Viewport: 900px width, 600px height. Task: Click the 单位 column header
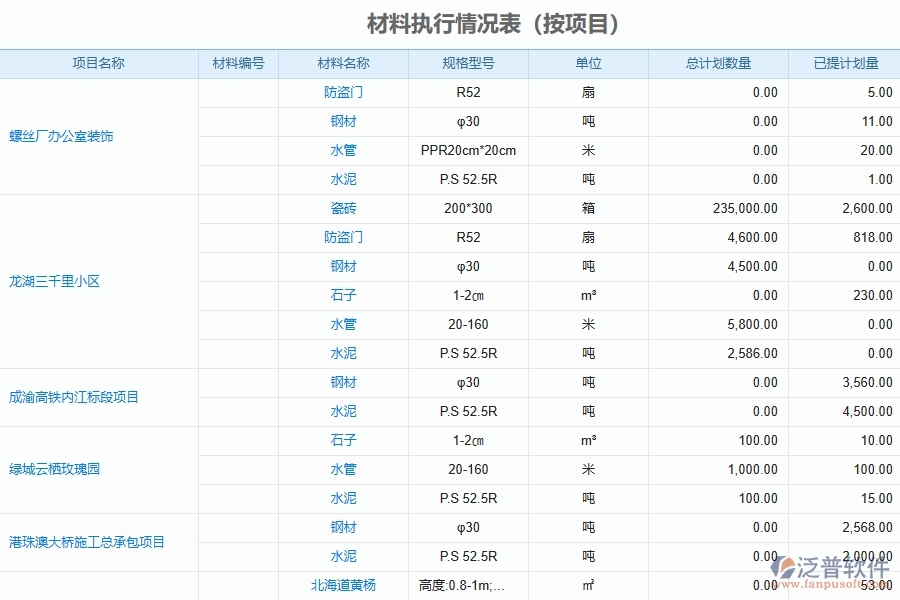pyautogui.click(x=588, y=62)
